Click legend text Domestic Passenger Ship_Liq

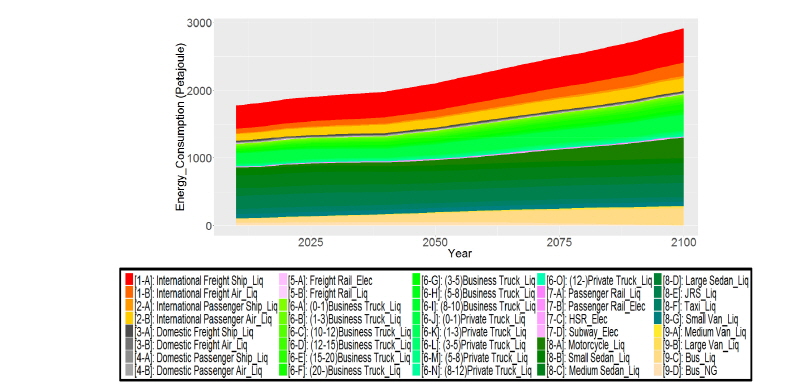click(212, 357)
